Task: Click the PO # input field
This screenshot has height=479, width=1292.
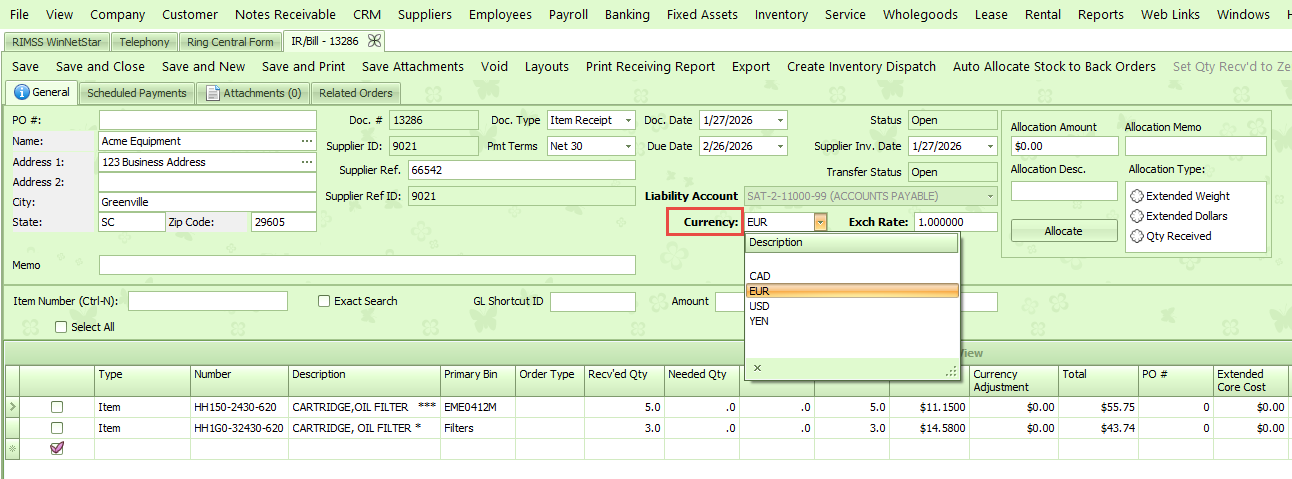Action: click(x=208, y=120)
